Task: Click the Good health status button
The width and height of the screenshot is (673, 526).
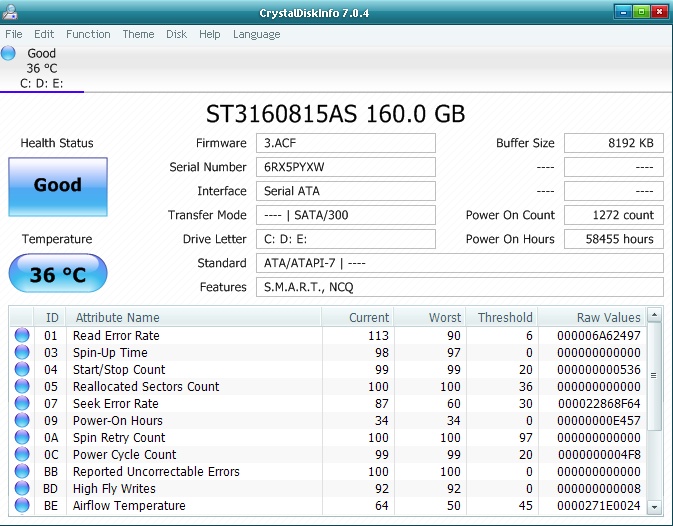Action: click(x=58, y=187)
